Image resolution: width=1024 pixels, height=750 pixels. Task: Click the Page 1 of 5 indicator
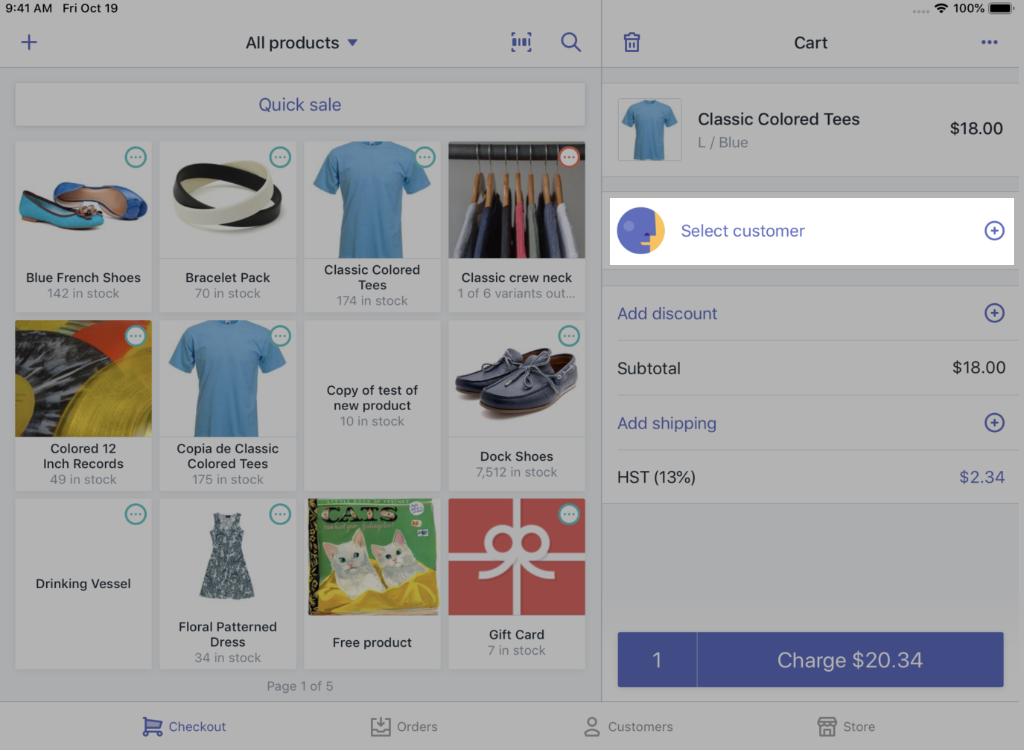[300, 686]
